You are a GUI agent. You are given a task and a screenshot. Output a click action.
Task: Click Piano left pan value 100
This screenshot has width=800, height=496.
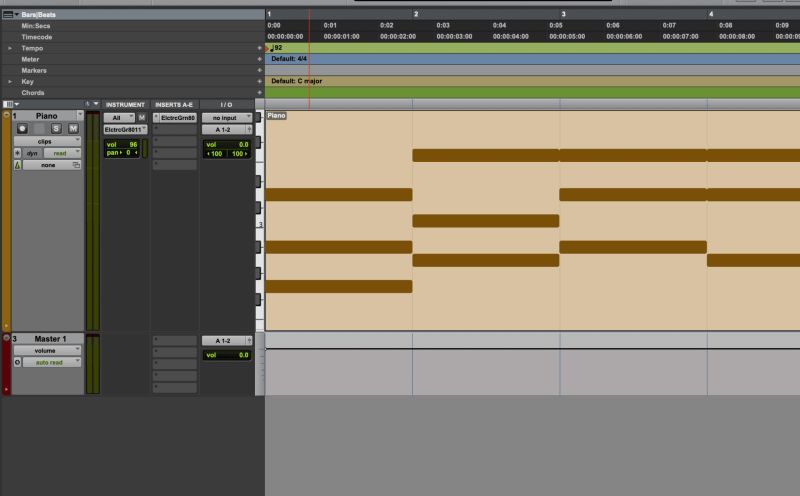tap(215, 154)
